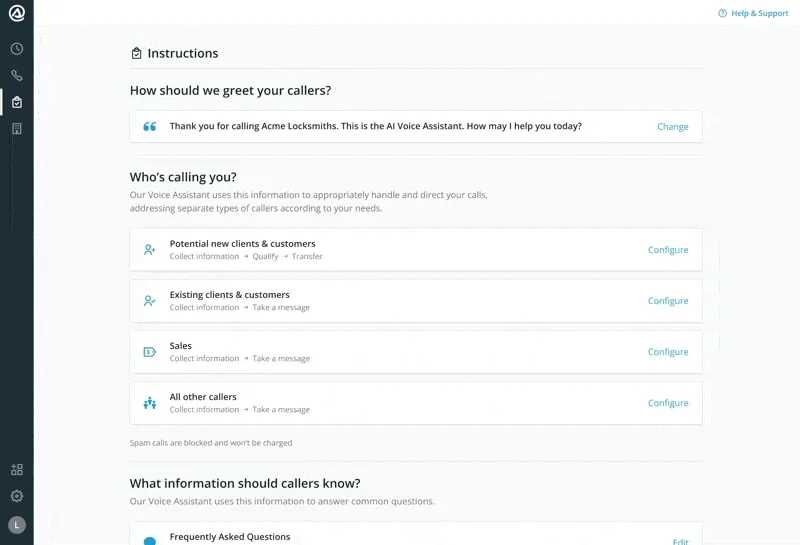
Task: Open the user avatar labeled L
Action: pos(17,525)
